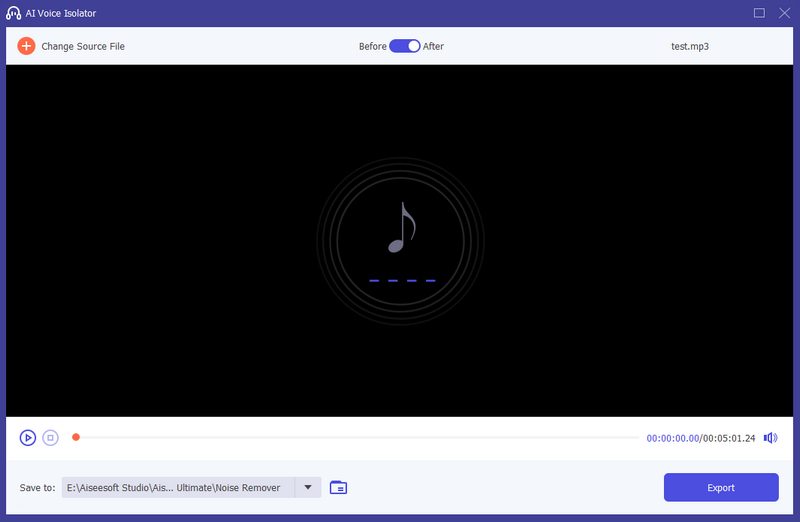Click the middle of the seek bar track
Screen dimensions: 800x522
(x=357, y=437)
